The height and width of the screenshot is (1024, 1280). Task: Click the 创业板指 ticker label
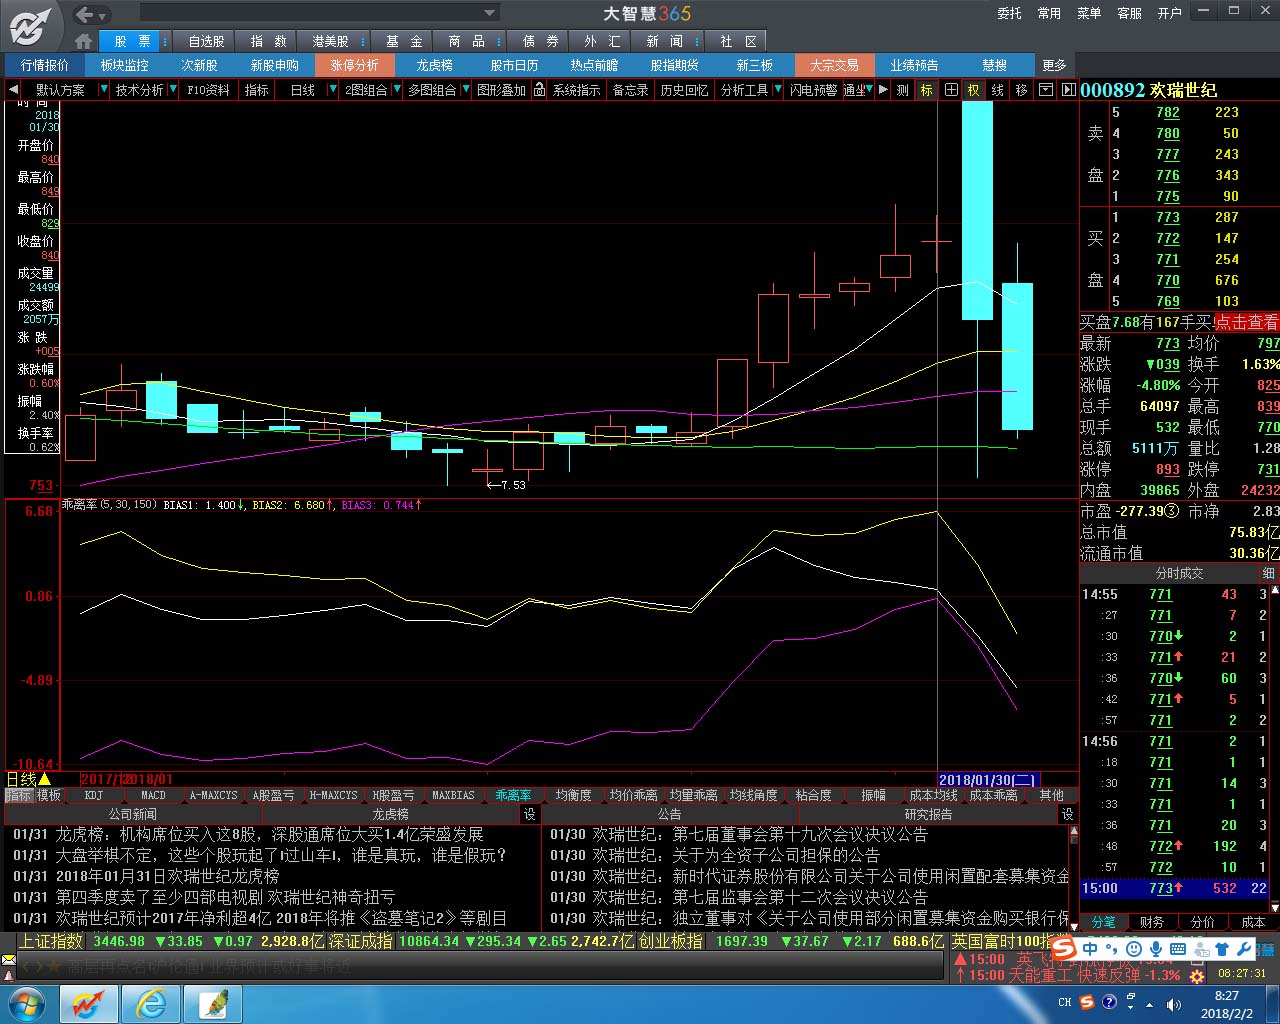671,941
